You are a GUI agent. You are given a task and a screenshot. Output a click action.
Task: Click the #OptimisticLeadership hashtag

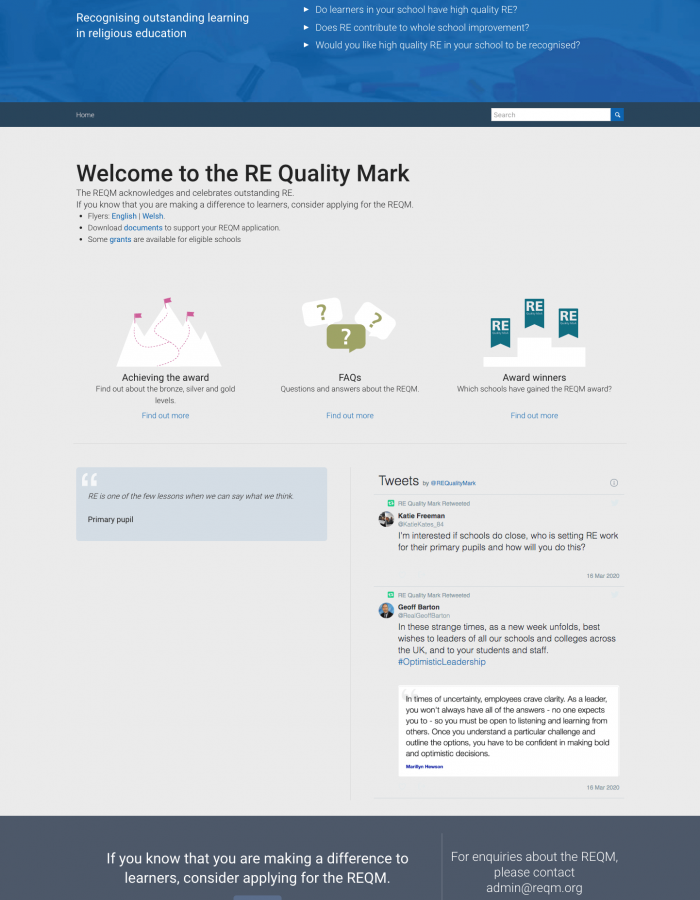coord(442,662)
